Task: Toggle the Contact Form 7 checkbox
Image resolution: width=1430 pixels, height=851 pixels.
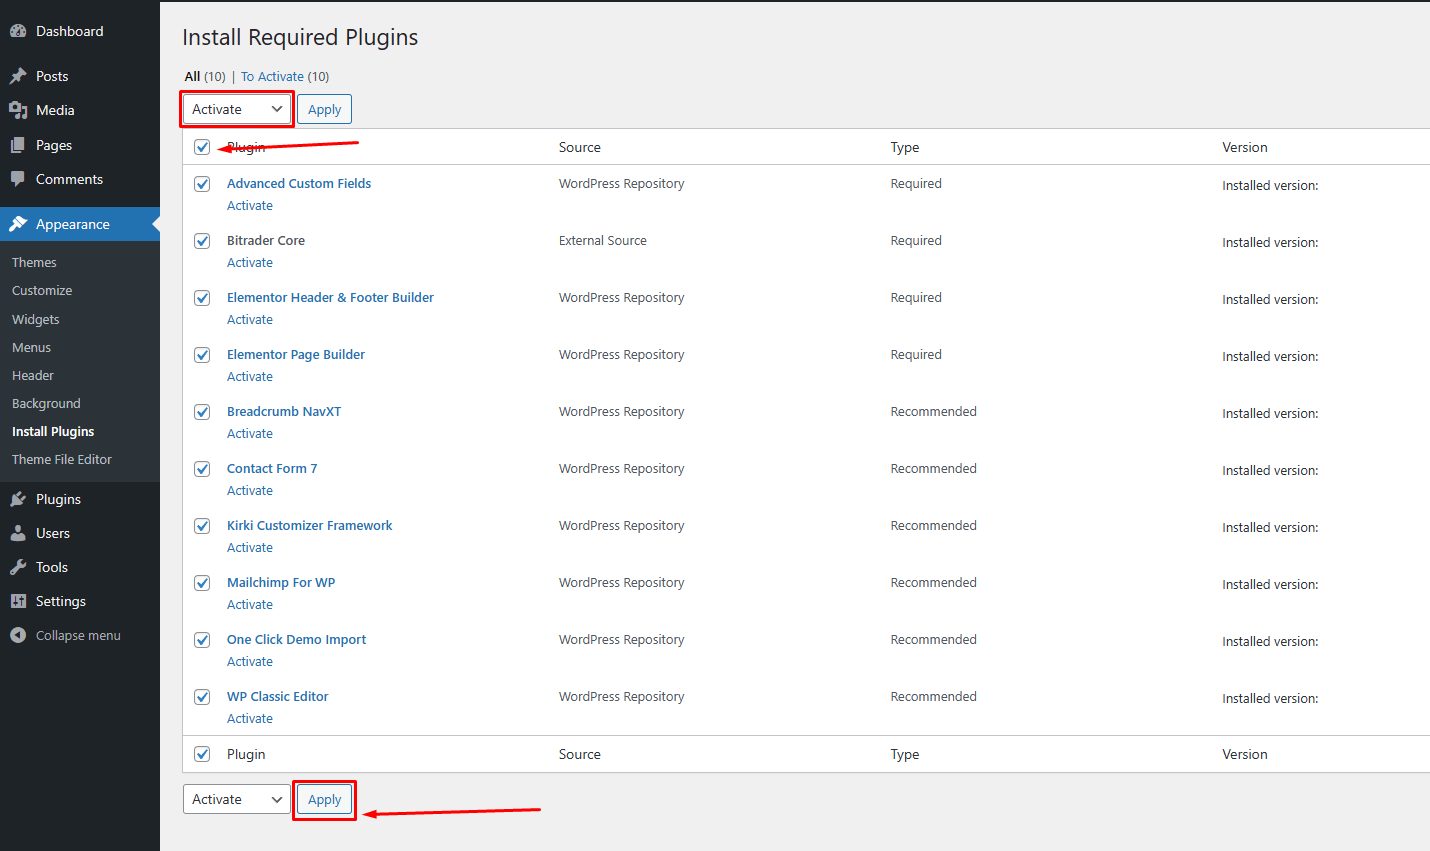Action: 202,469
